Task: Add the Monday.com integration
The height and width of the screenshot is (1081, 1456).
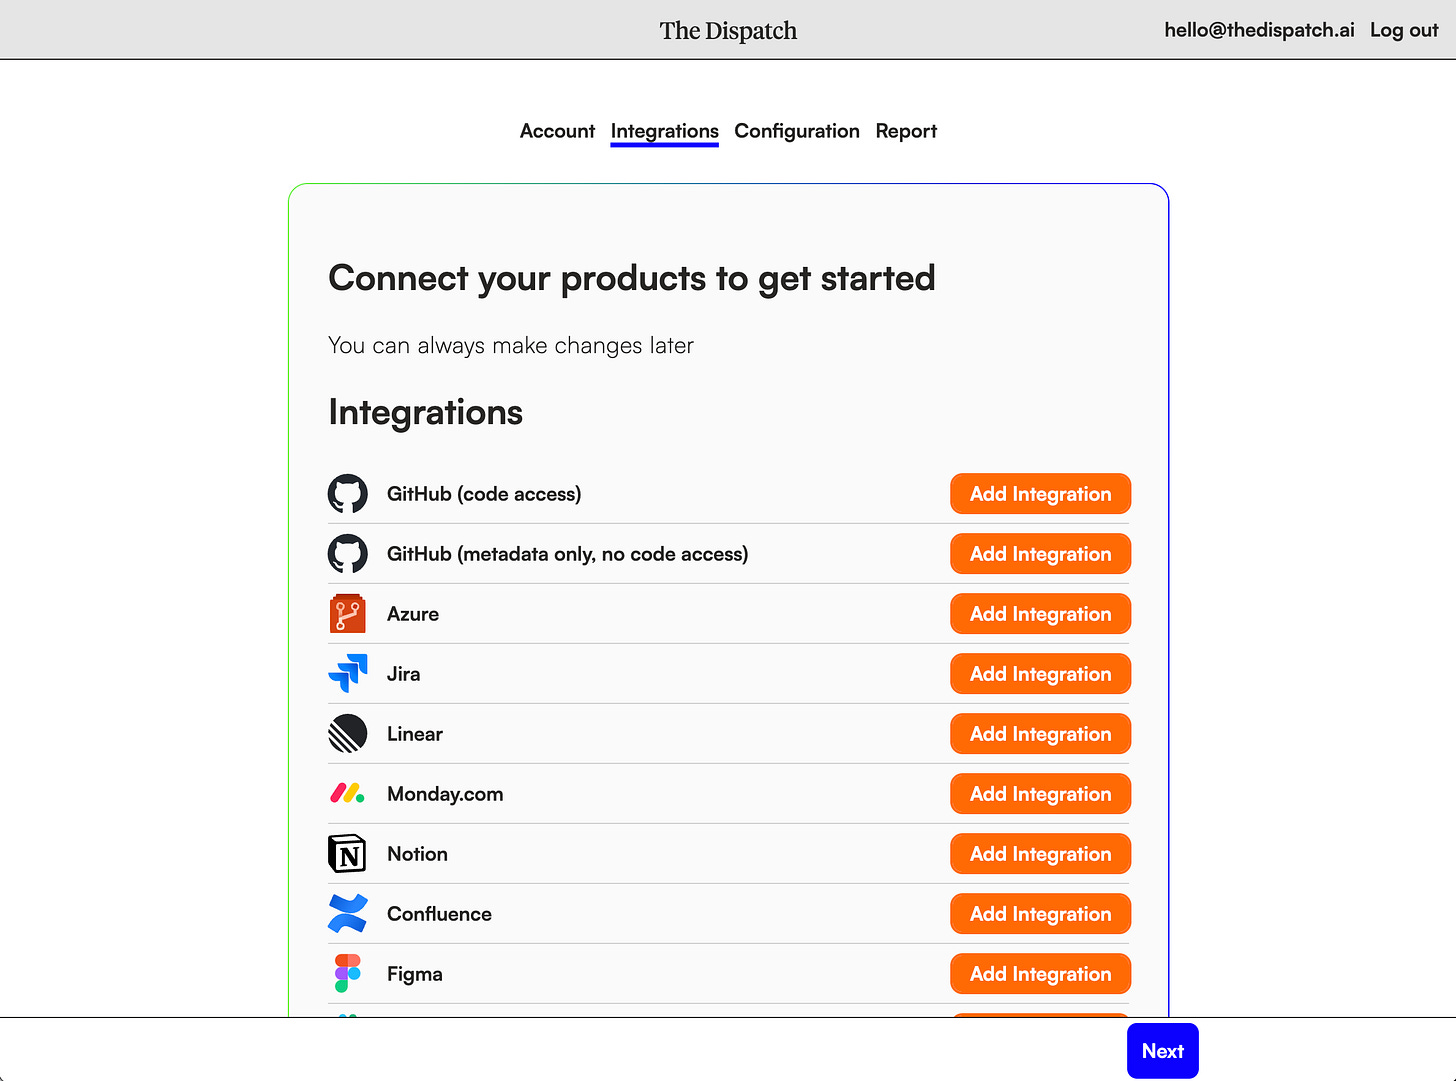Action: (1040, 794)
